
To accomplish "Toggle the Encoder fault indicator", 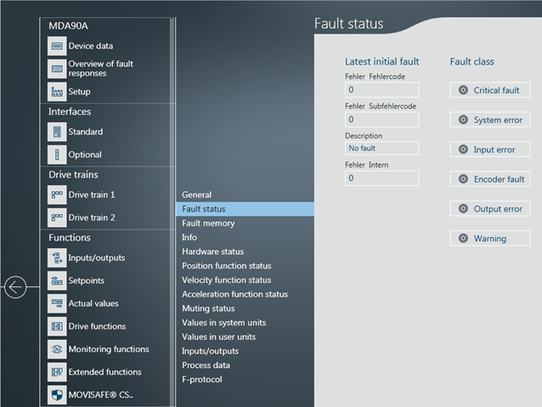I will tap(463, 179).
